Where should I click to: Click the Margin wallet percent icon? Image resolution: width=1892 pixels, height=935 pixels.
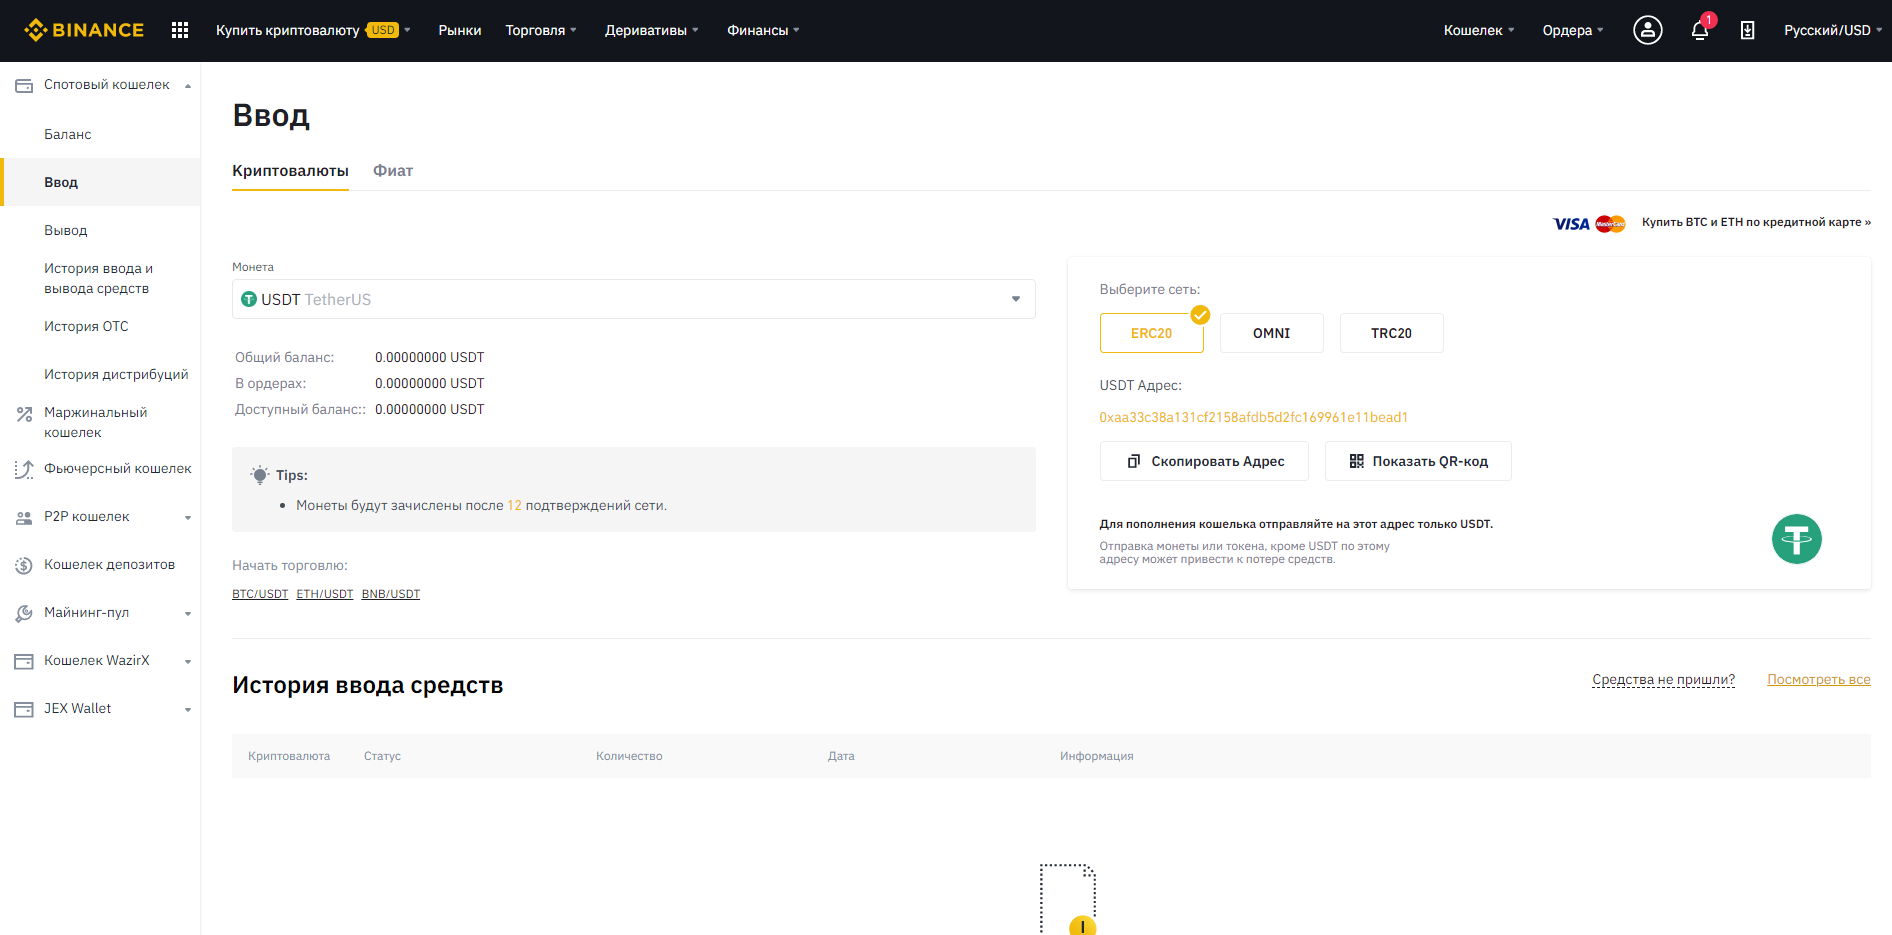24,414
